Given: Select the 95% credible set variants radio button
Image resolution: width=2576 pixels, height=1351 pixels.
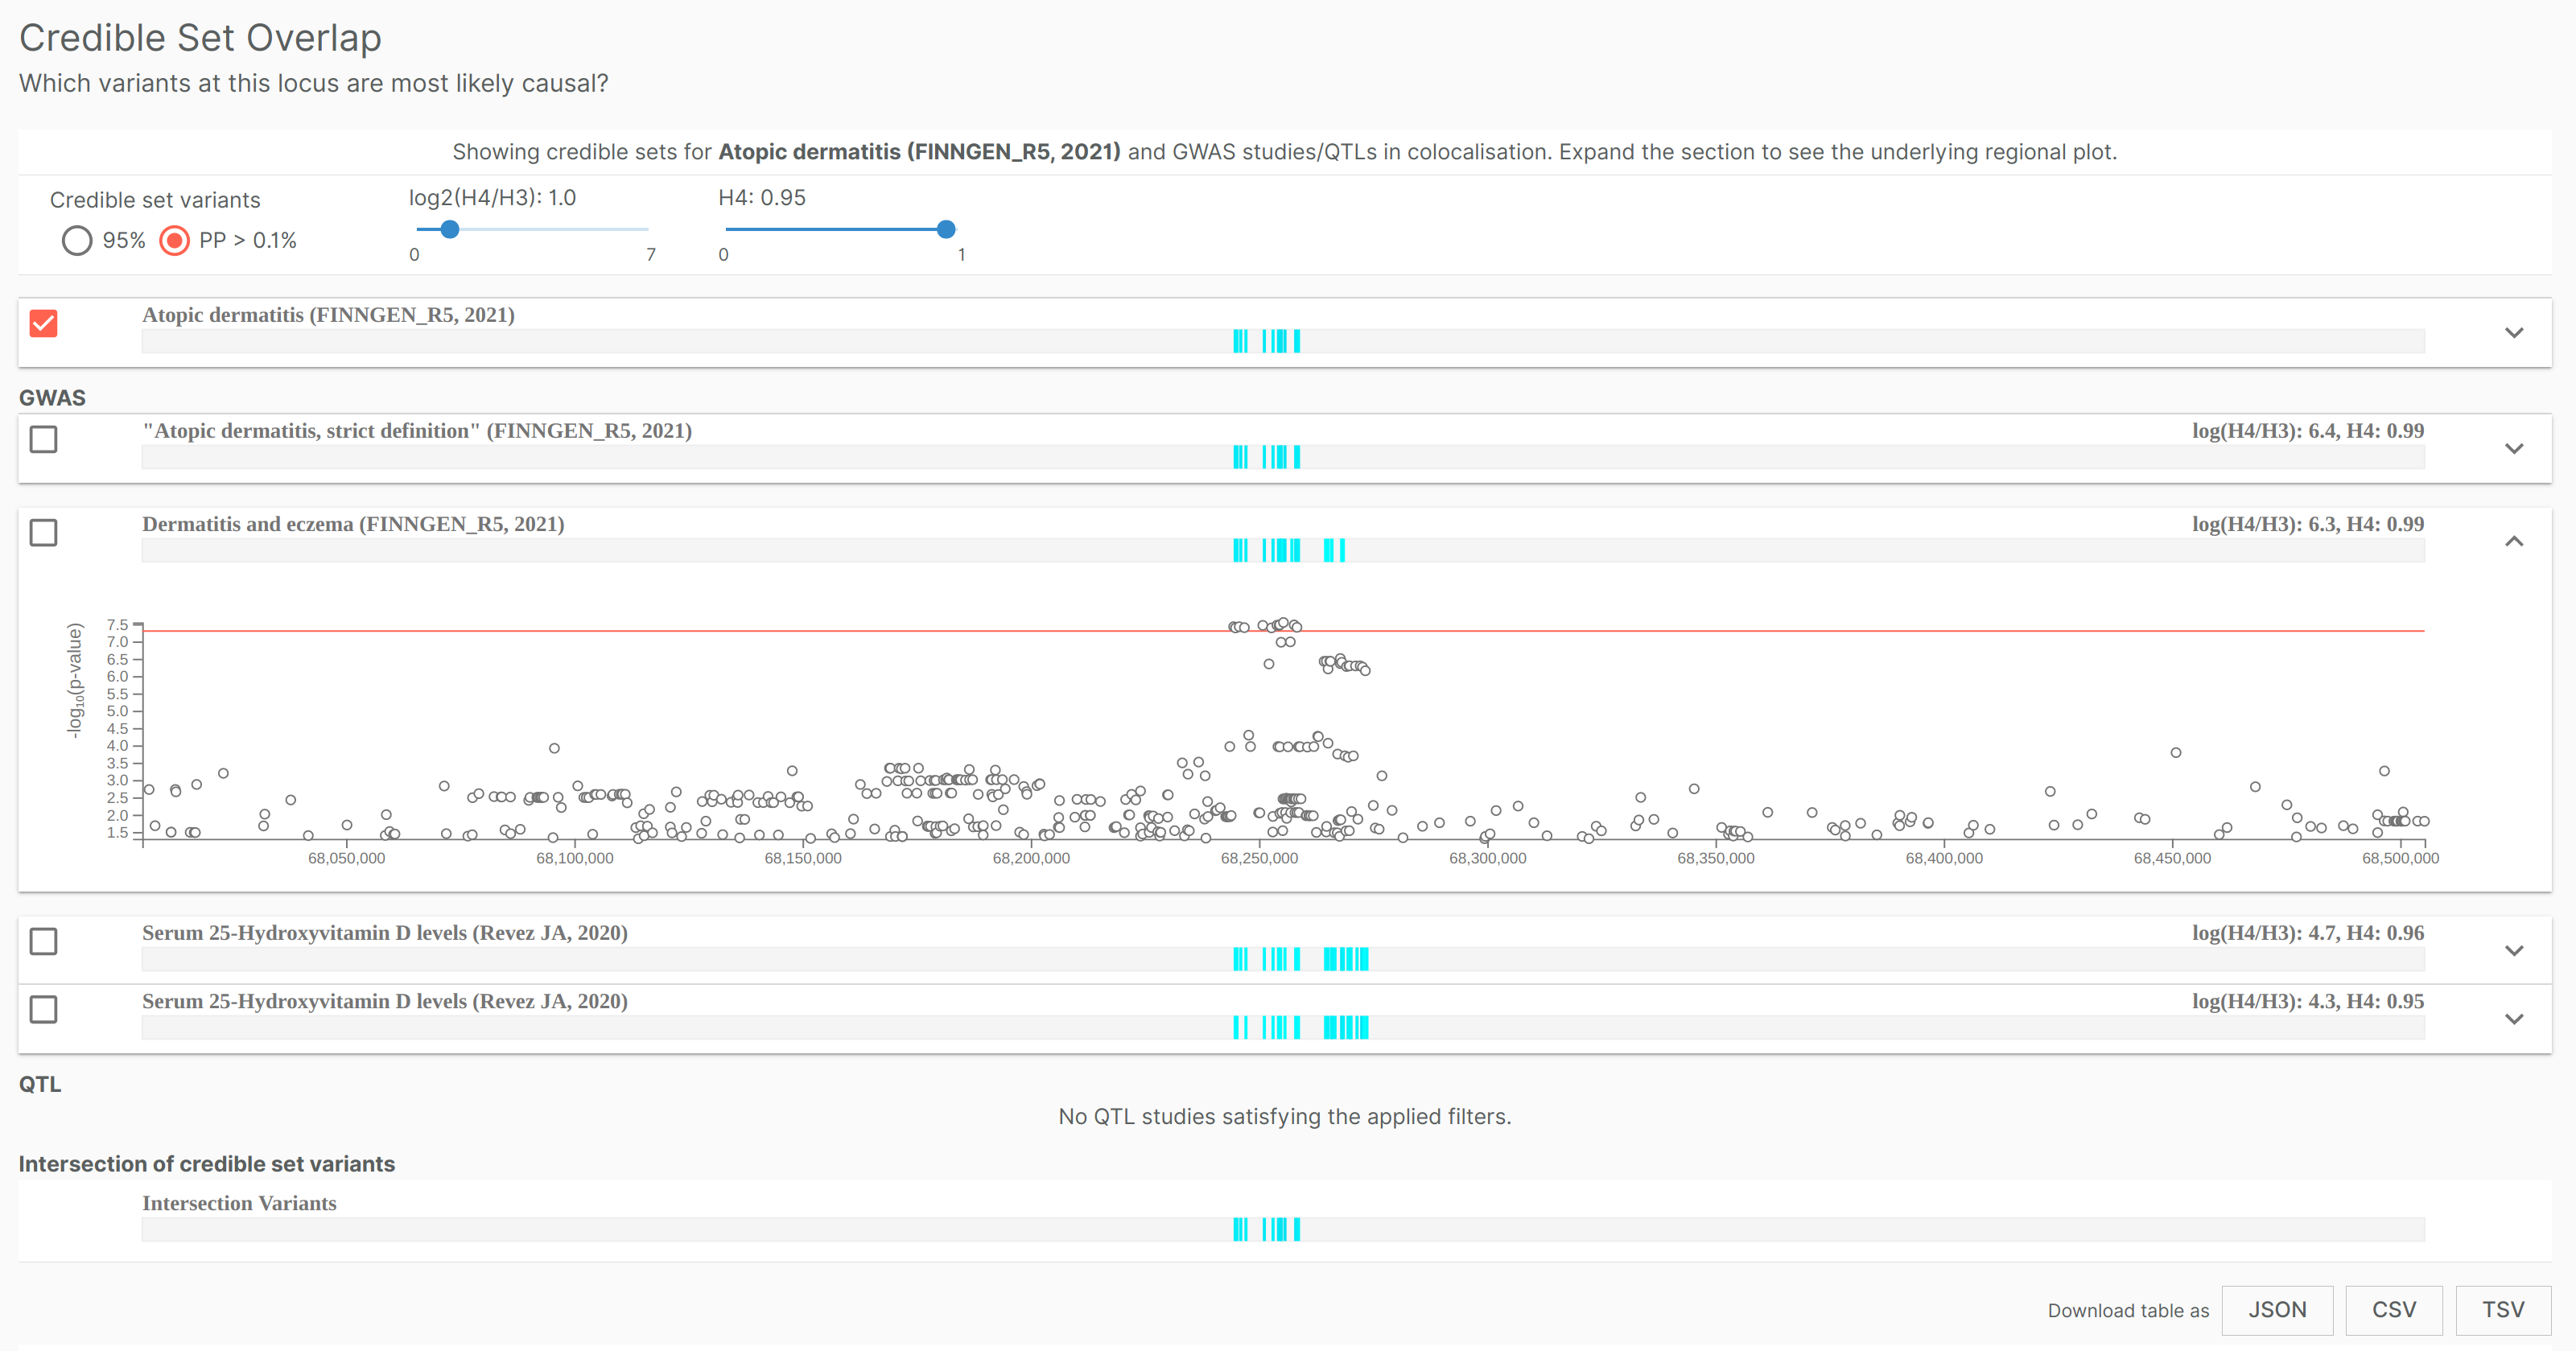Looking at the screenshot, I should click(x=77, y=240).
